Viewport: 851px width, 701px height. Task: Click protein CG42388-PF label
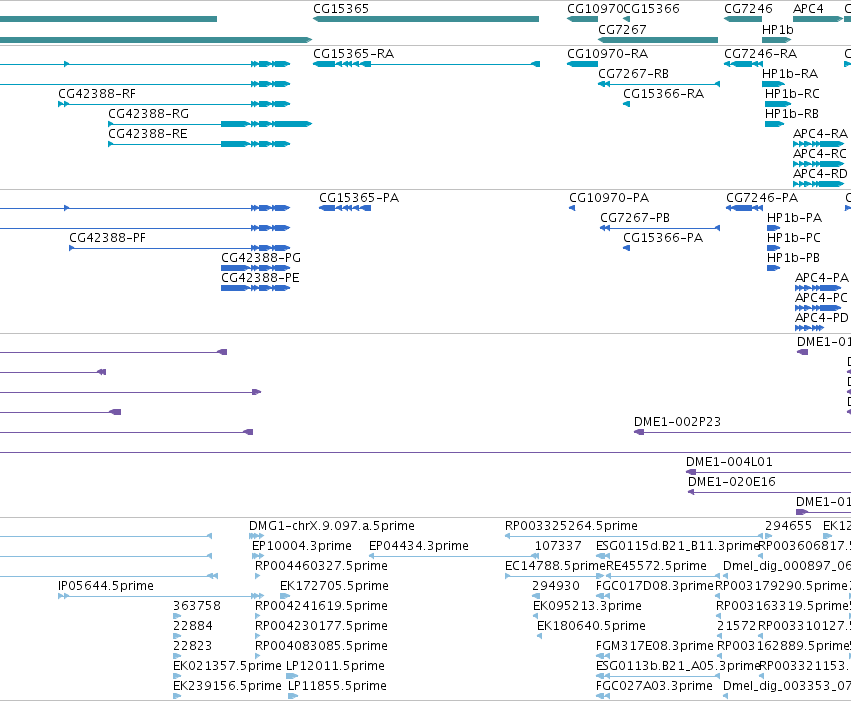coord(107,238)
